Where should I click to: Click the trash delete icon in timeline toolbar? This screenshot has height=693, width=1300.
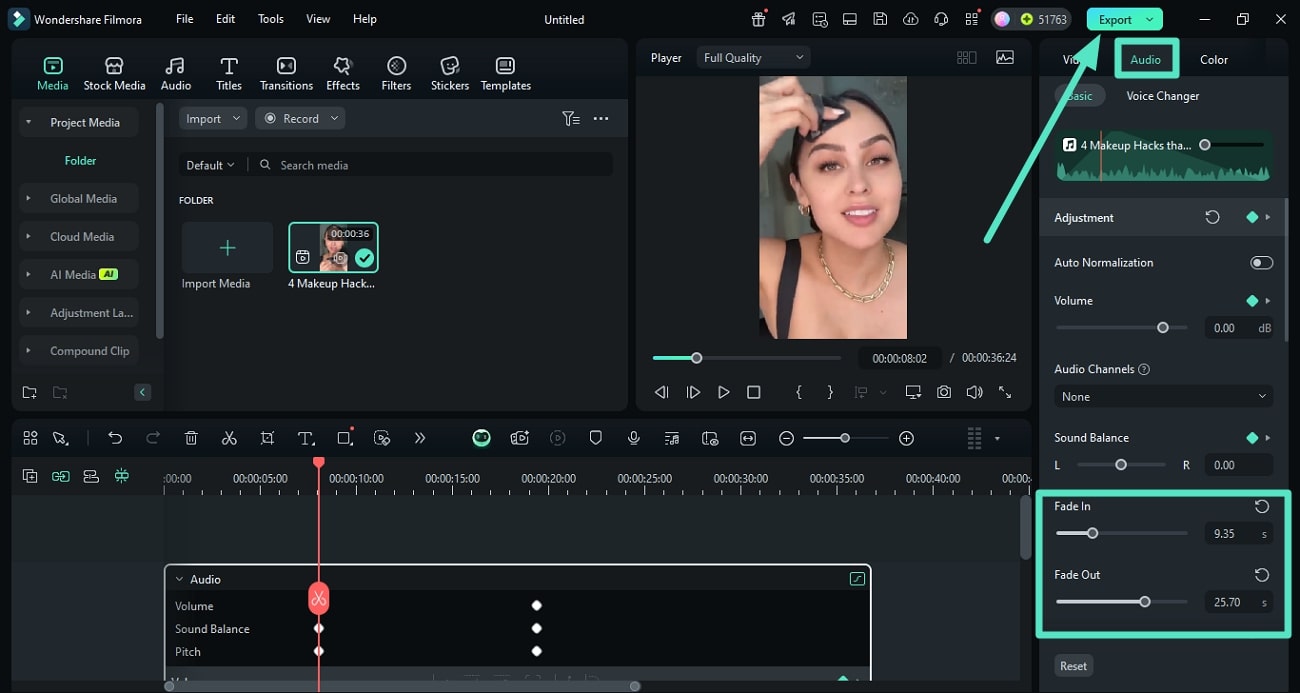pyautogui.click(x=191, y=438)
